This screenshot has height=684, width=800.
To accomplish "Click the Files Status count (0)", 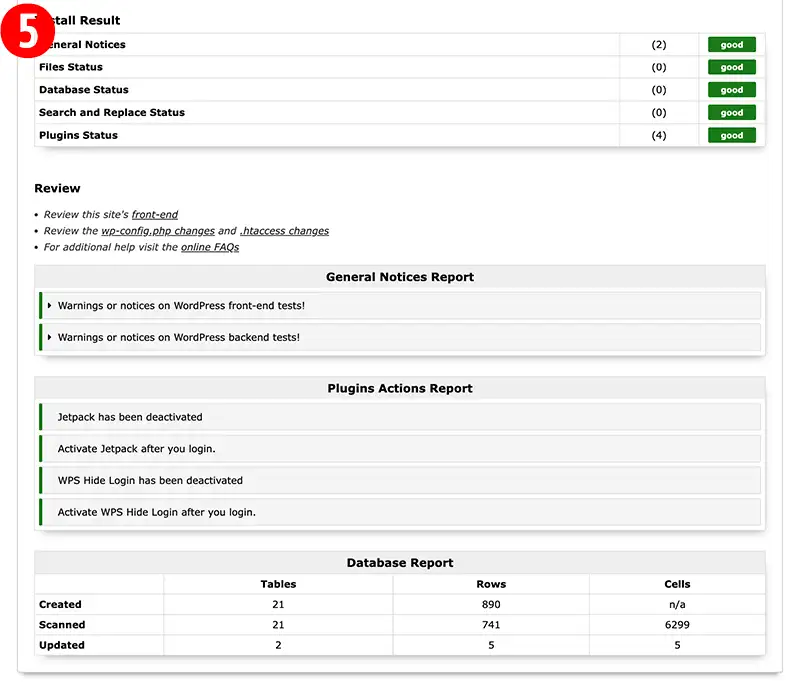I will click(x=659, y=67).
